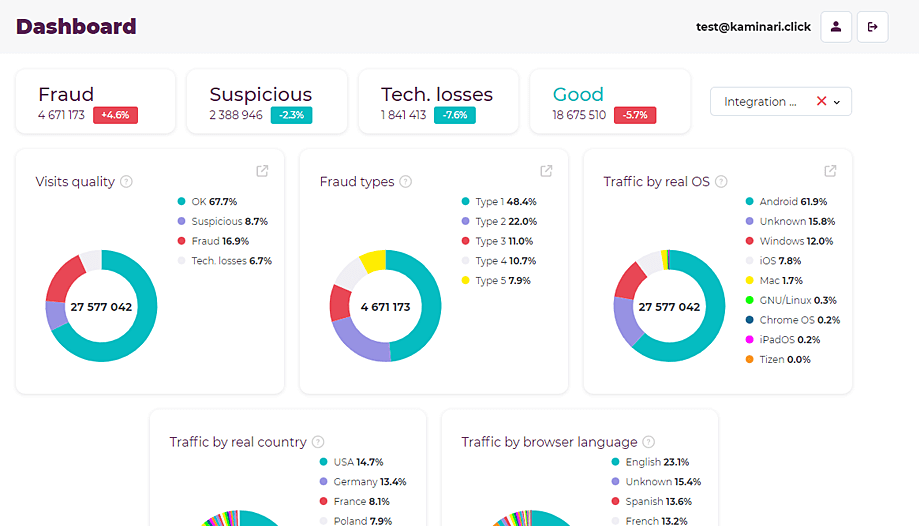Select the Good summary card
Viewport: 919px width, 526px height.
coord(609,102)
